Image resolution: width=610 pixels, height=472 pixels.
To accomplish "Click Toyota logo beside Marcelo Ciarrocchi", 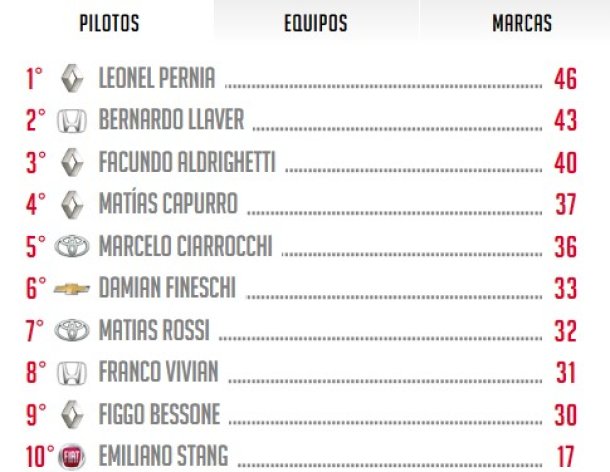I will click(72, 246).
